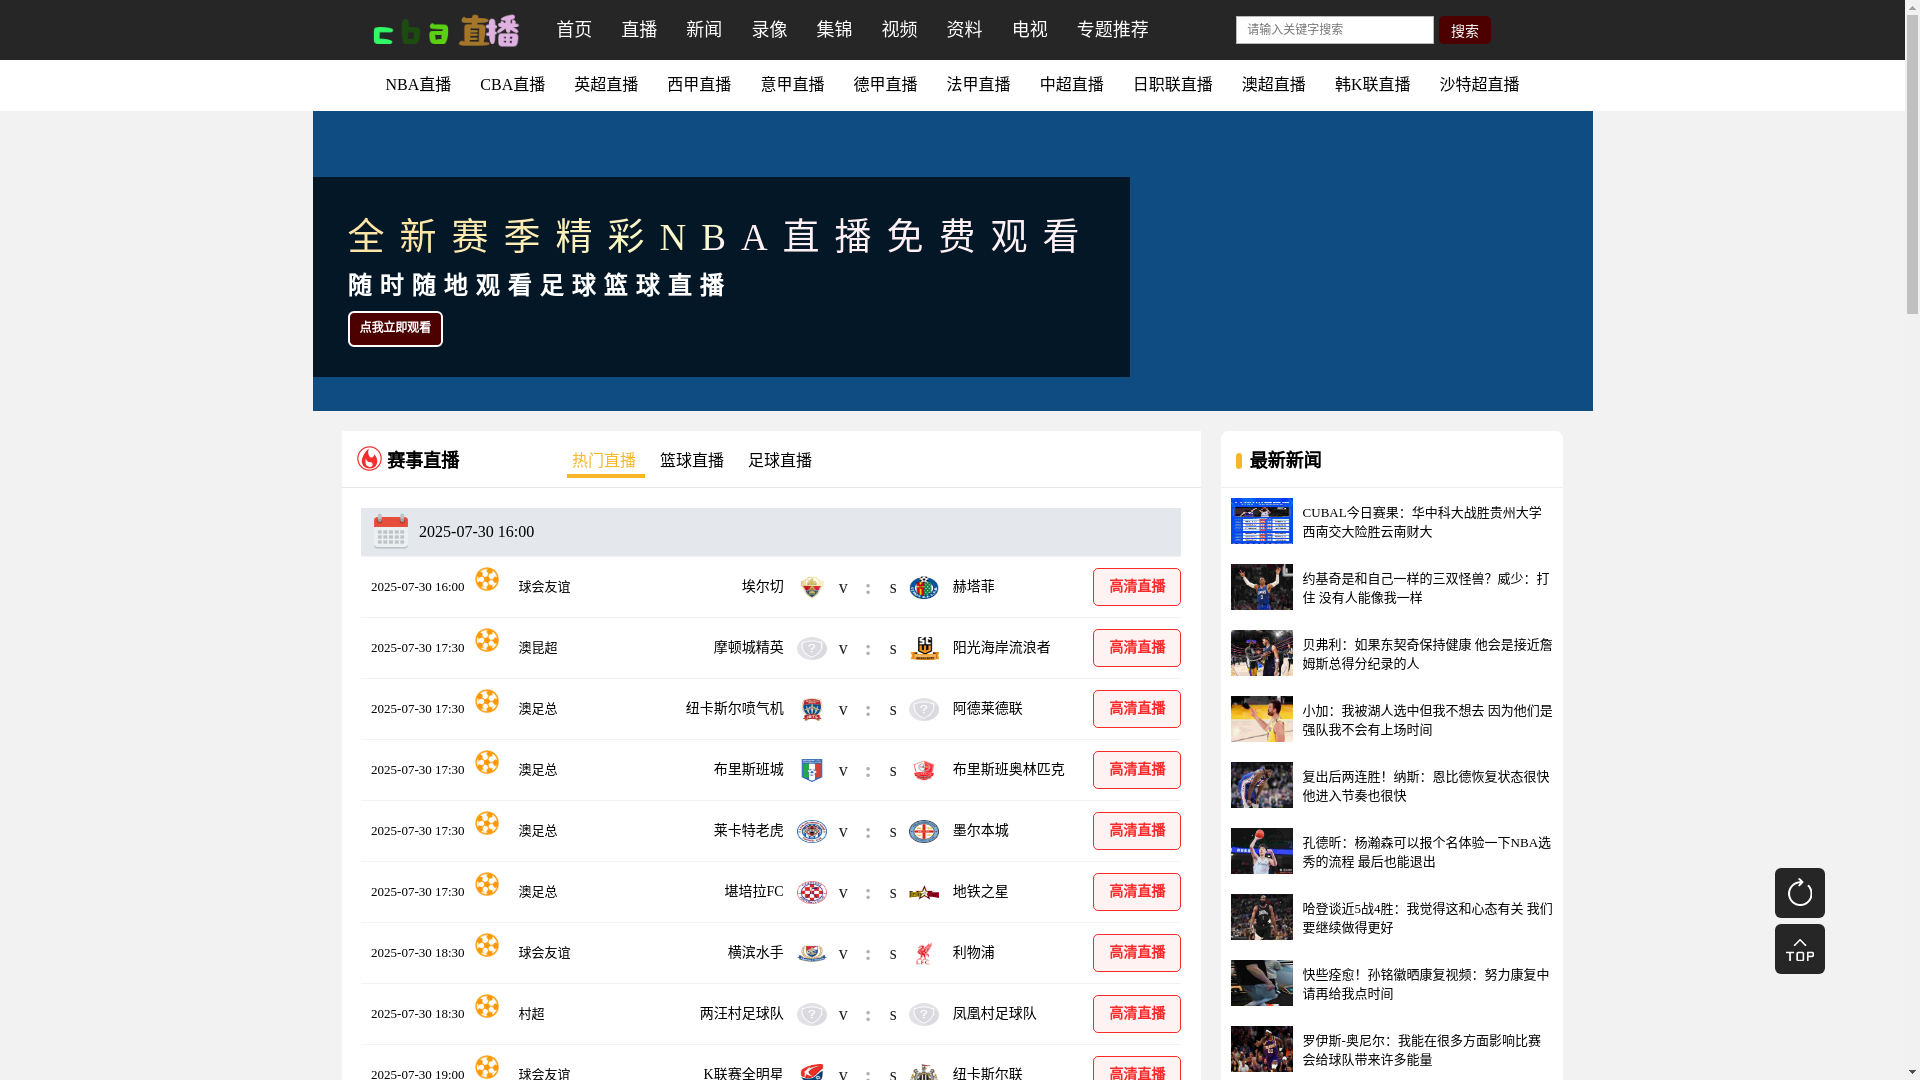The image size is (1920, 1080).
Task: Click 凤凰村足球队 placeholder crest
Action: (924, 1014)
